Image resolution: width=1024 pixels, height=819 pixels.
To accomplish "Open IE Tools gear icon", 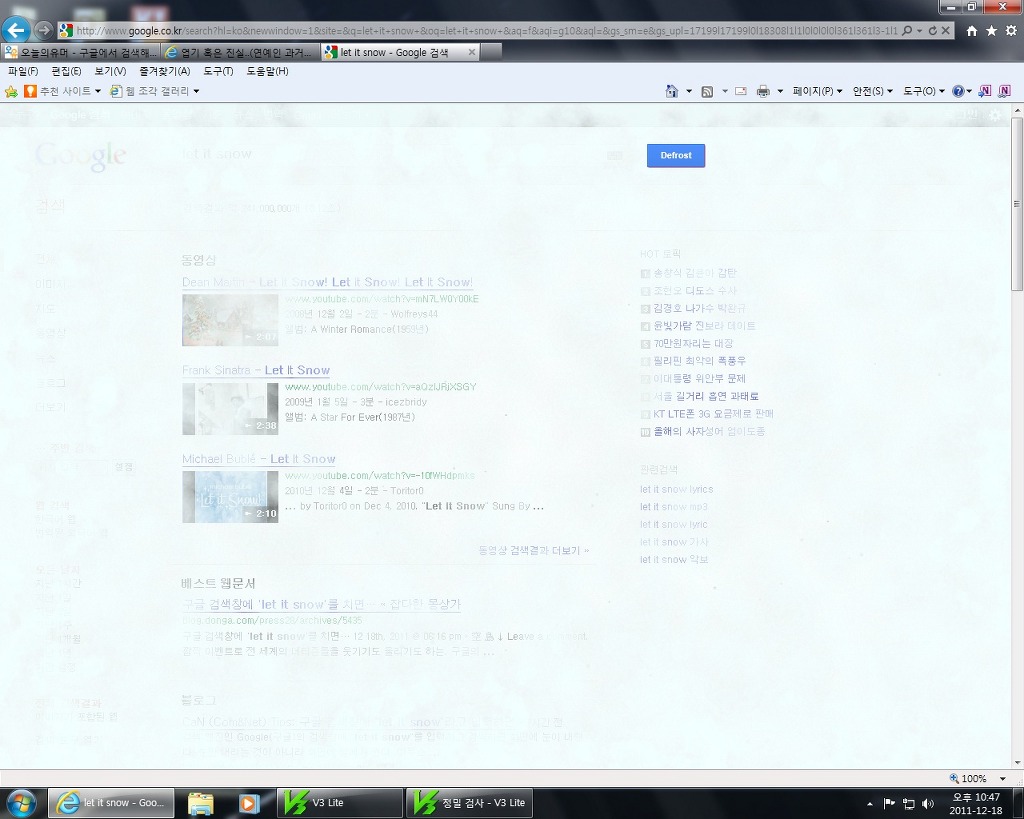I will tap(1011, 31).
